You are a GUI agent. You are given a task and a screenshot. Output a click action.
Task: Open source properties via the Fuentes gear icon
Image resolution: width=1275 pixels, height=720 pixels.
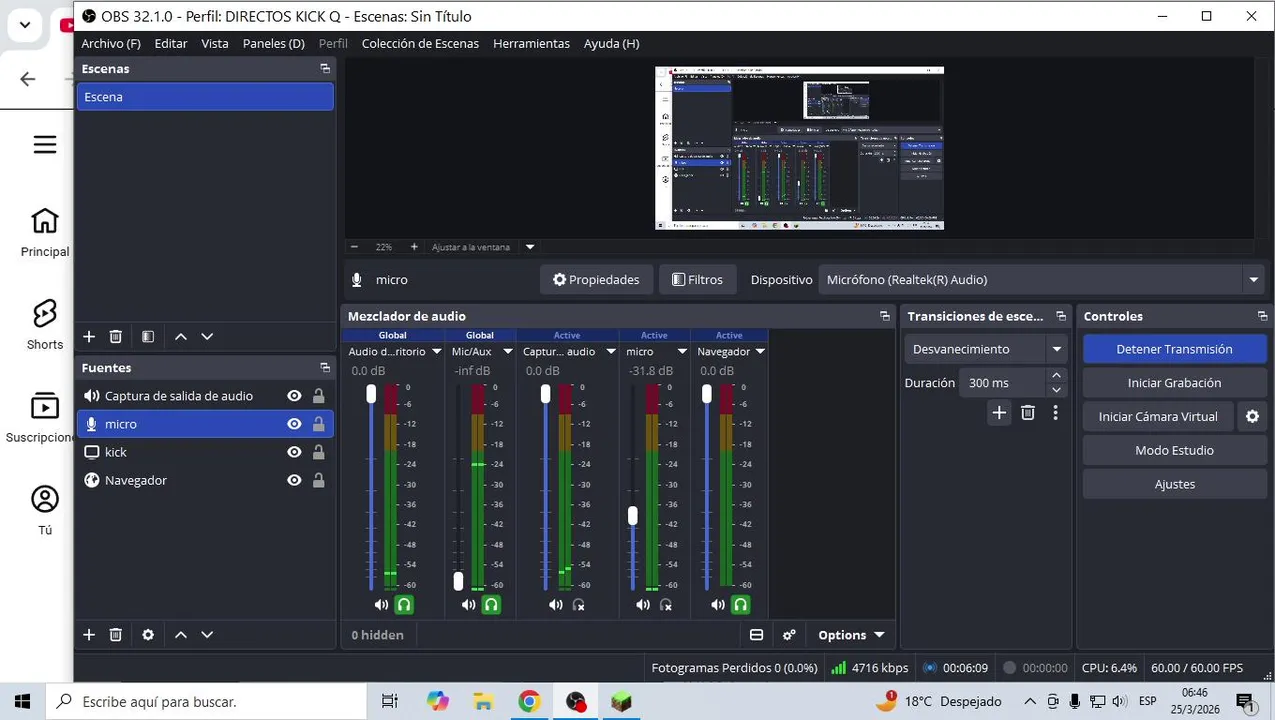pyautogui.click(x=148, y=635)
